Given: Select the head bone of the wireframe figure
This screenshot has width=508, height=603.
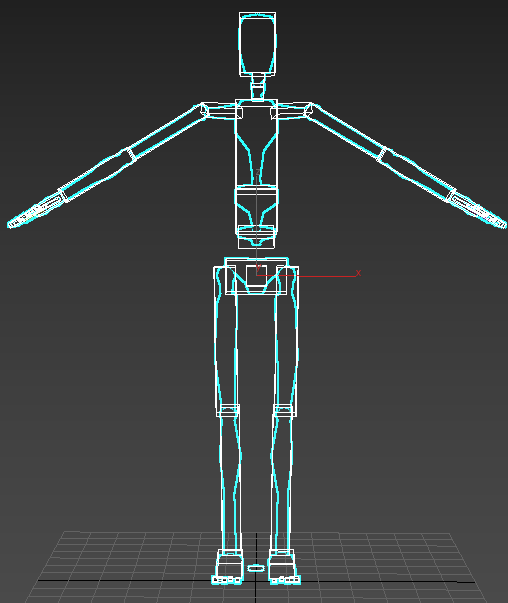Looking at the screenshot, I should pos(257,43).
